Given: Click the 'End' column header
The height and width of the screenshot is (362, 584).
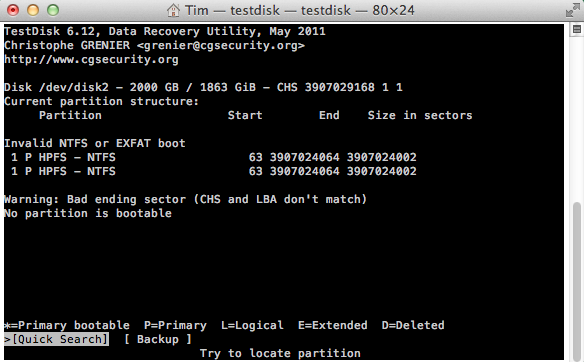Looking at the screenshot, I should tap(329, 115).
